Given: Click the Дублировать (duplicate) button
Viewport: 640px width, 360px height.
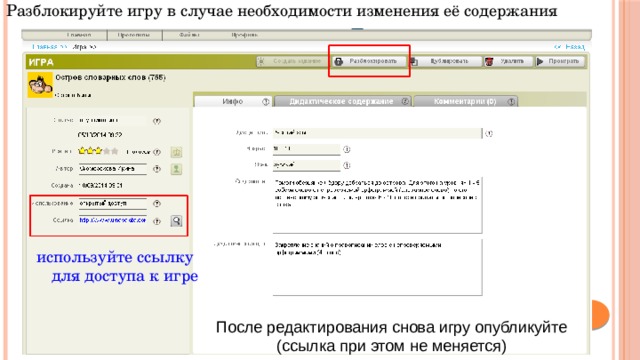Looking at the screenshot, I should [x=445, y=61].
